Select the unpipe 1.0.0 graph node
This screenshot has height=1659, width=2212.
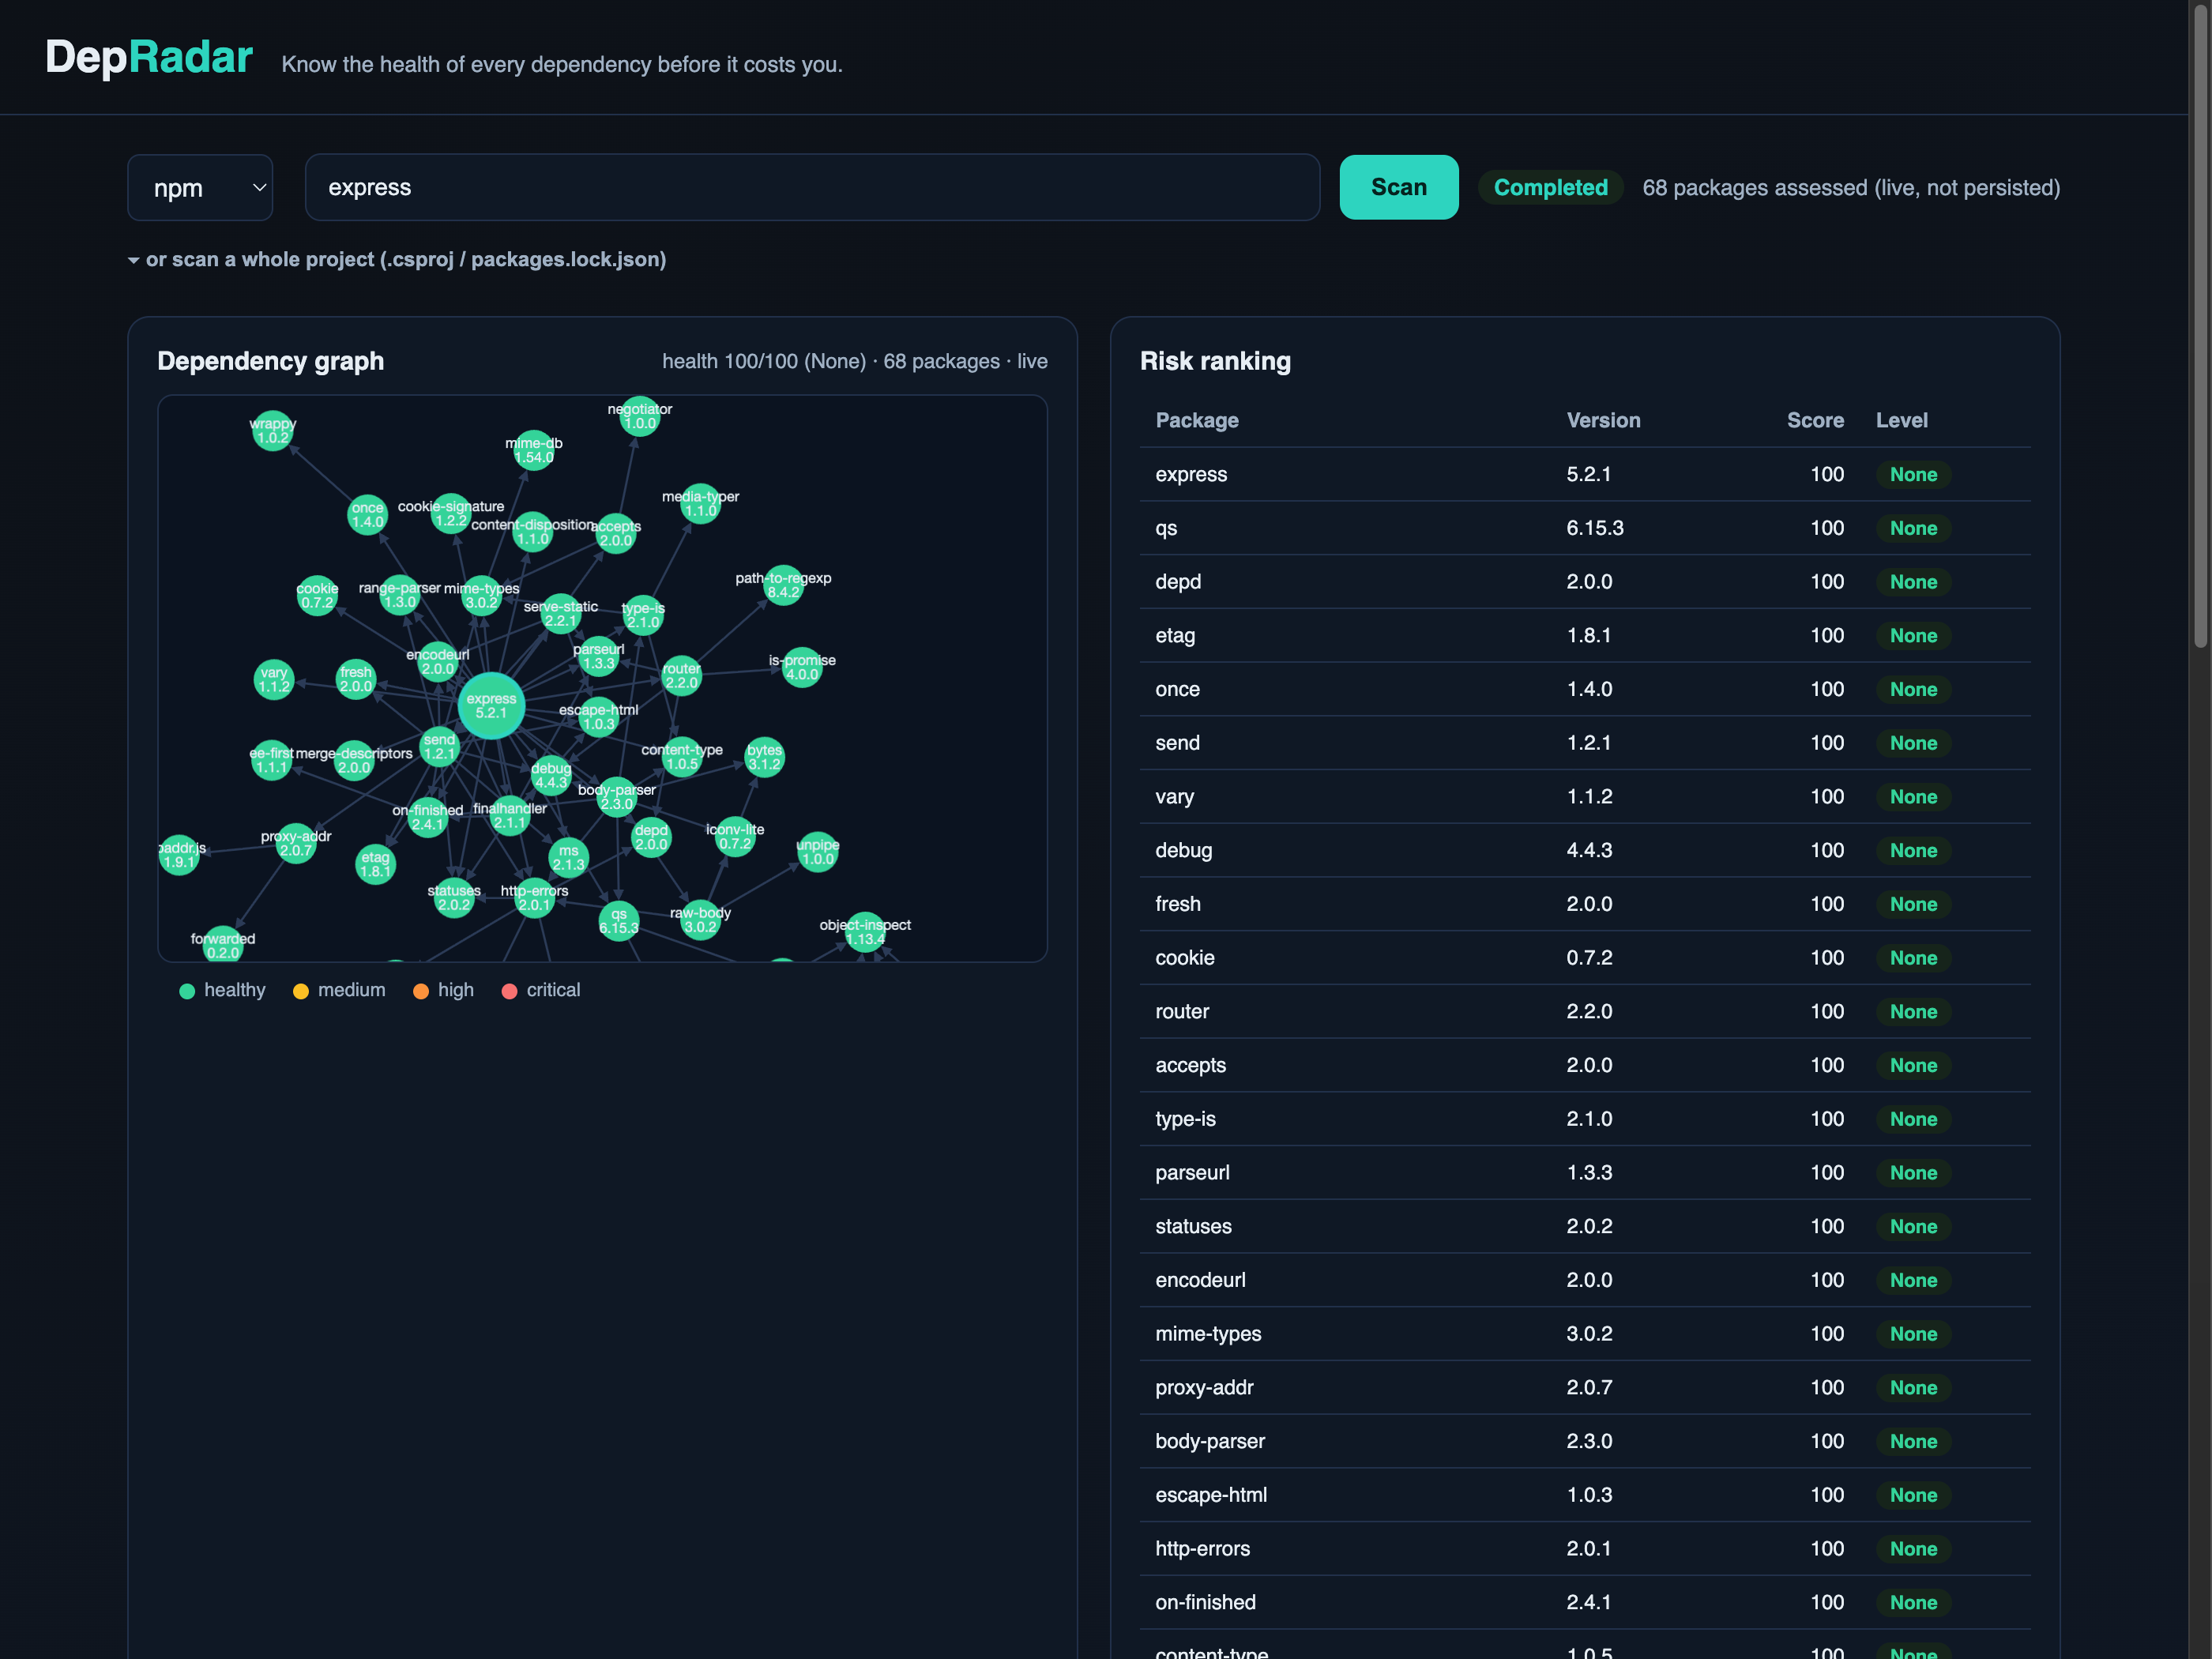click(817, 852)
